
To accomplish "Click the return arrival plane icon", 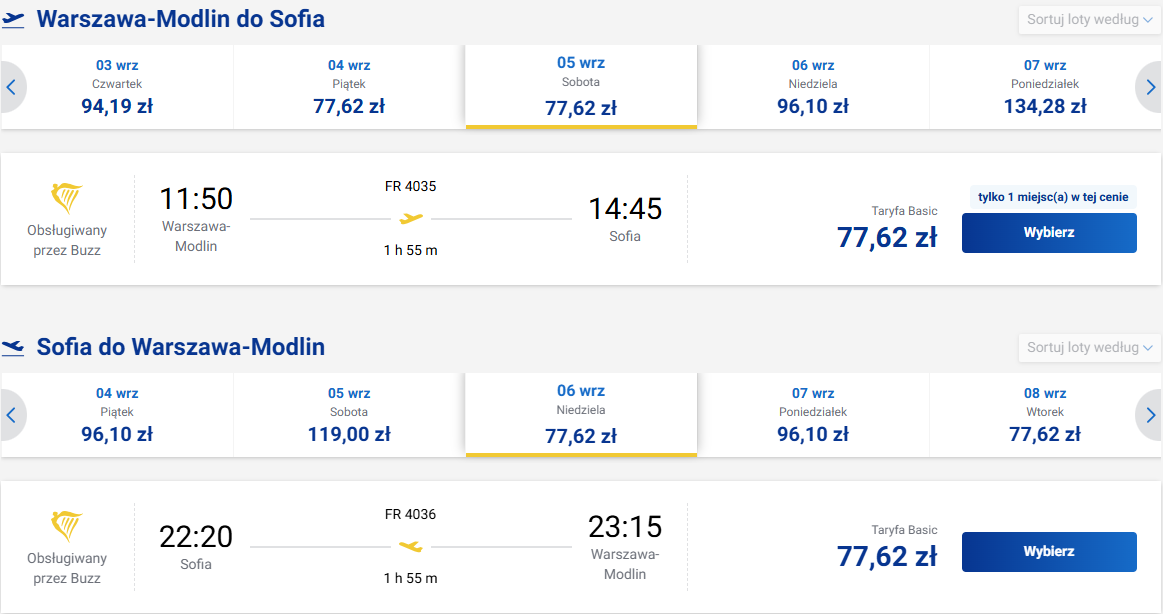I will click(13, 347).
